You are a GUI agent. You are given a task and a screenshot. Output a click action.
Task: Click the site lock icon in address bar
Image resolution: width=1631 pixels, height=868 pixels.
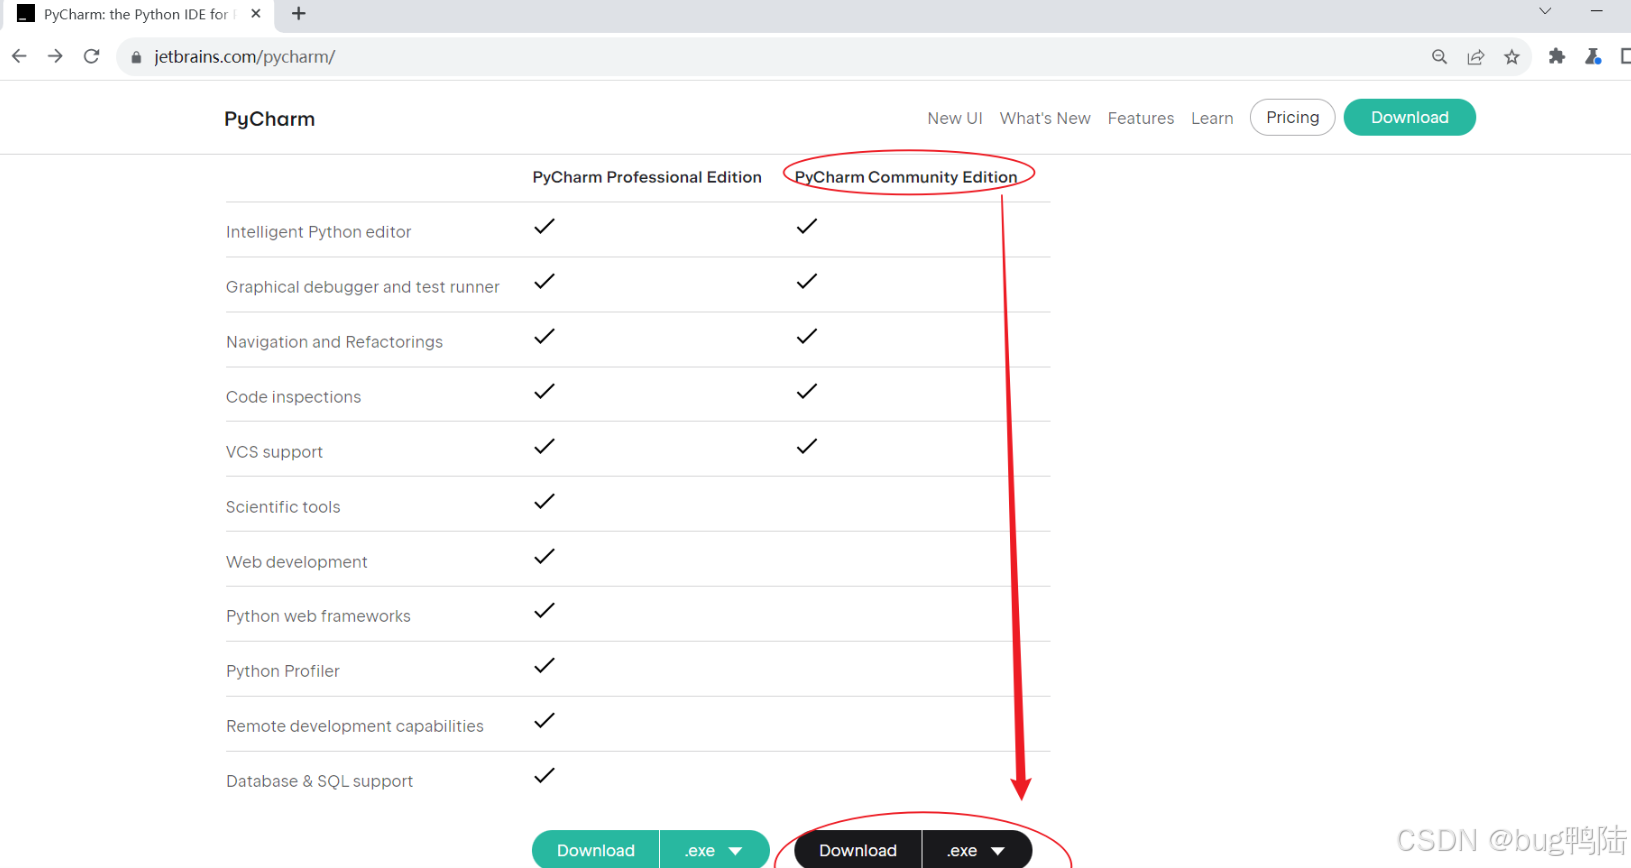(136, 57)
